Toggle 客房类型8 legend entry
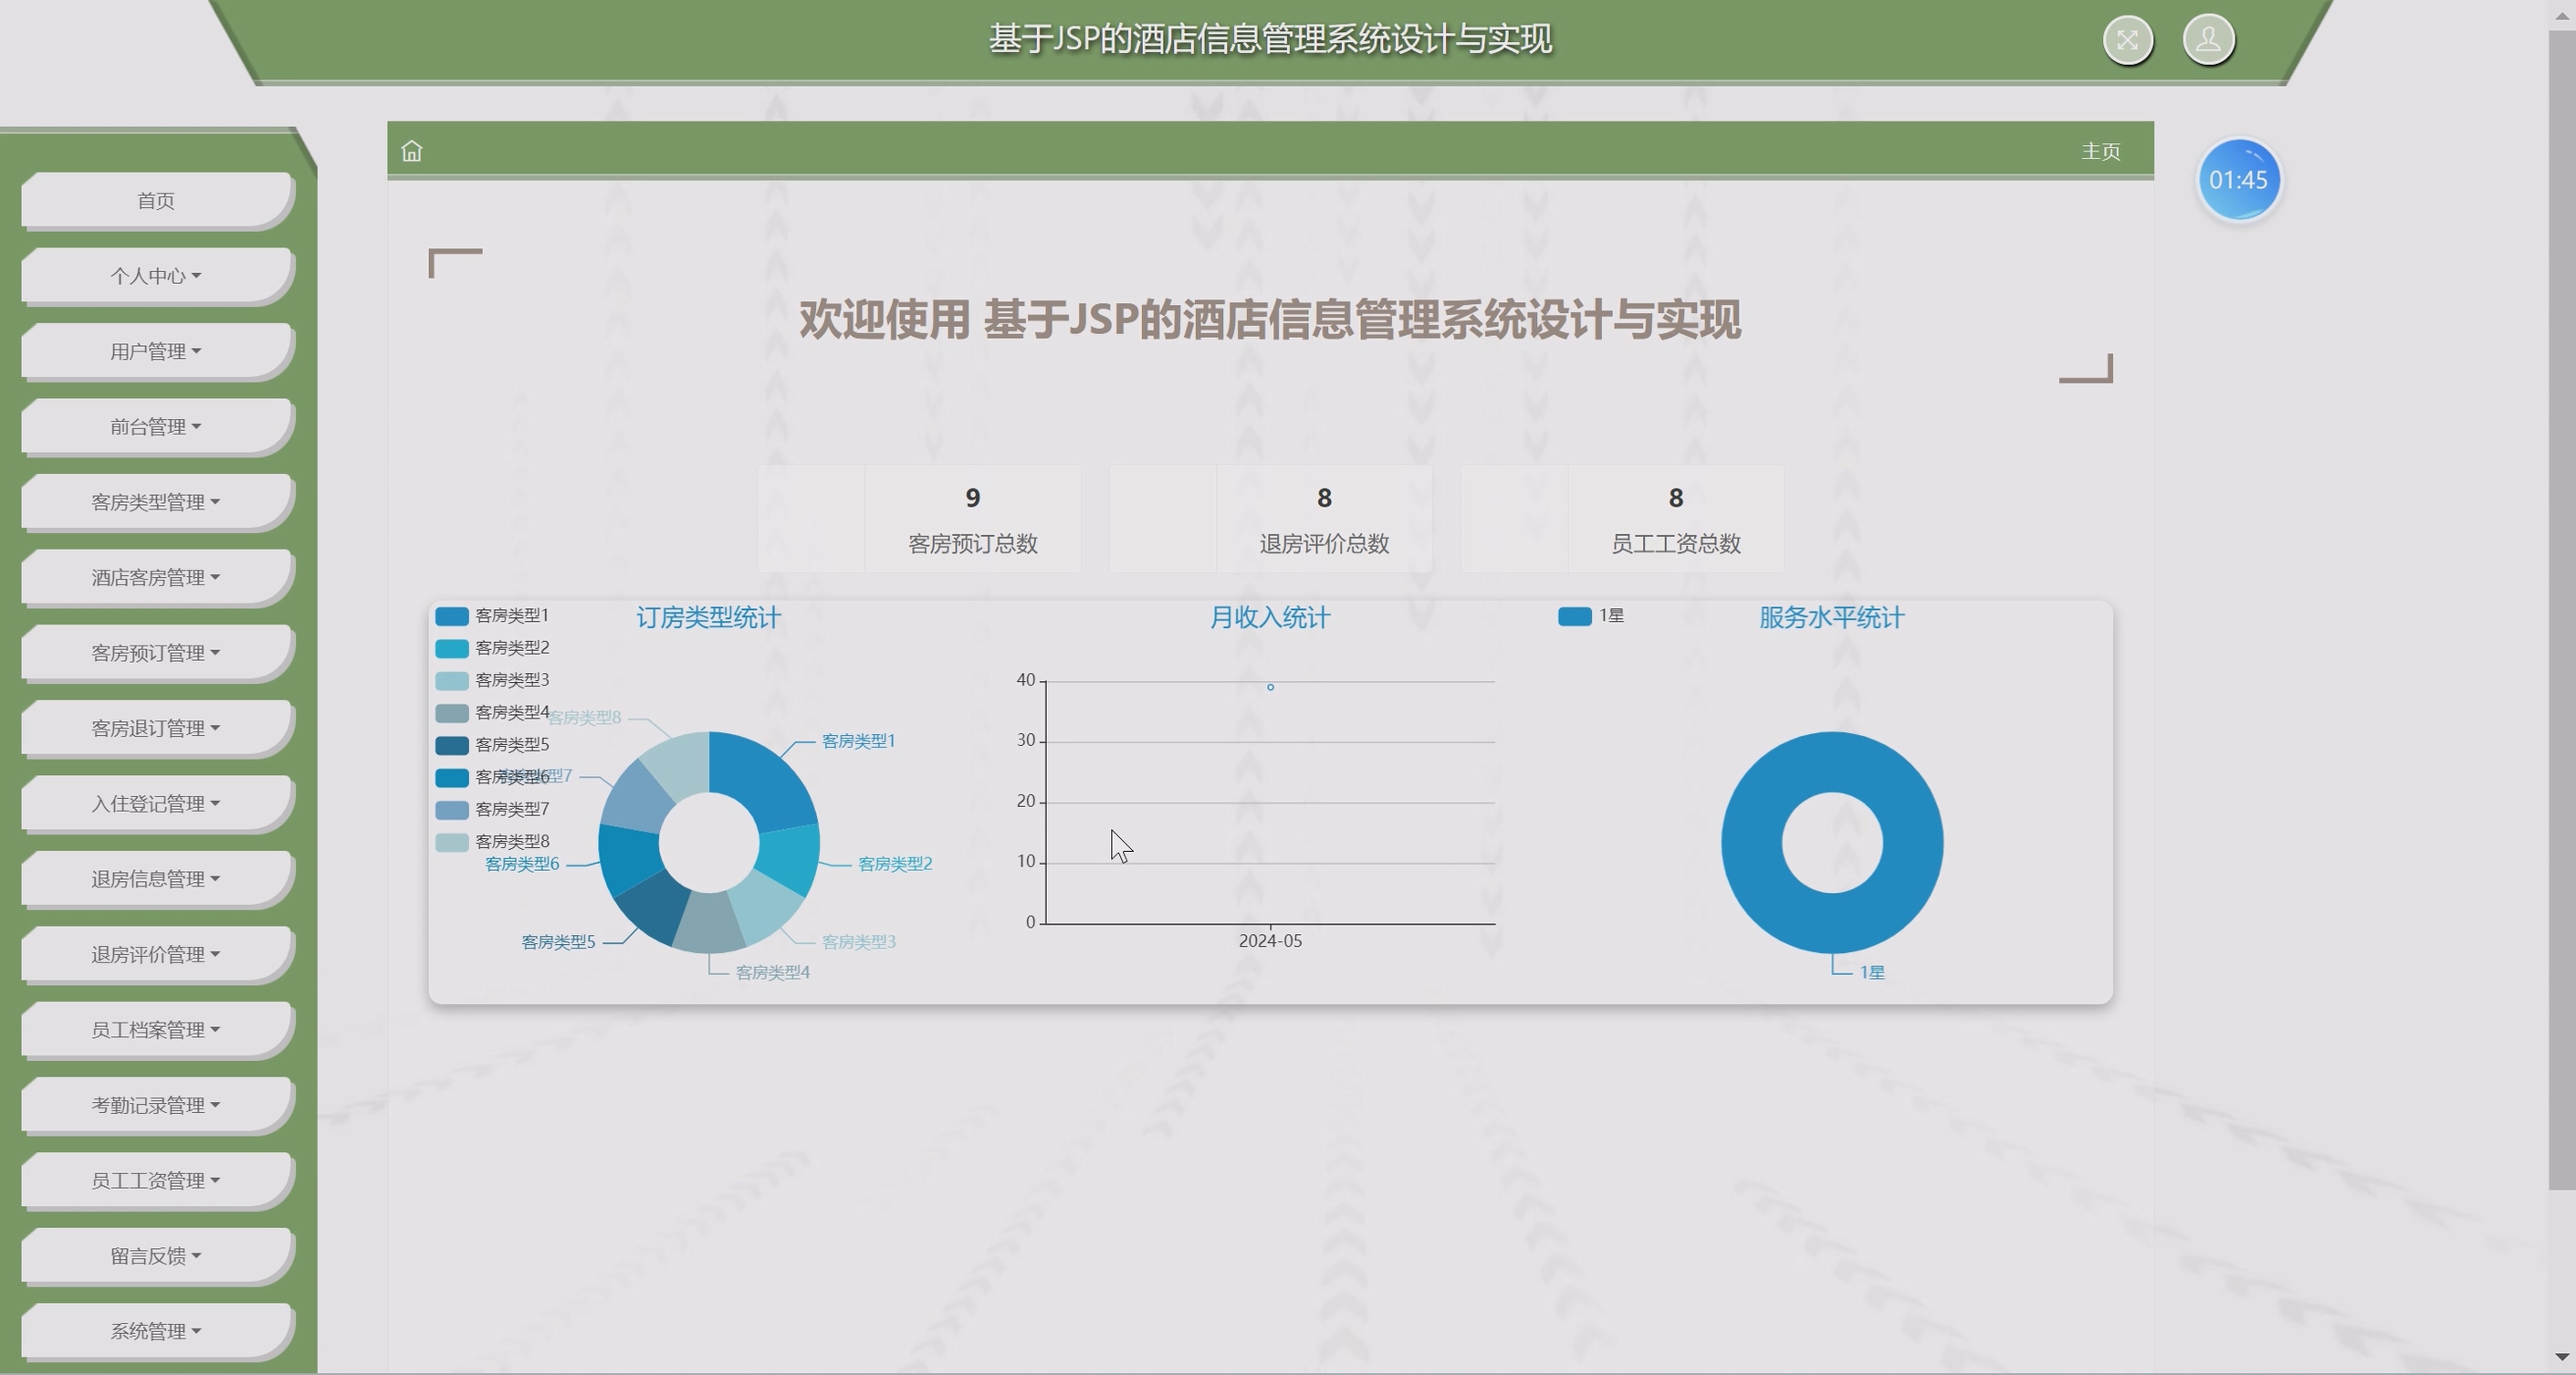This screenshot has width=2576, height=1375. [x=492, y=842]
